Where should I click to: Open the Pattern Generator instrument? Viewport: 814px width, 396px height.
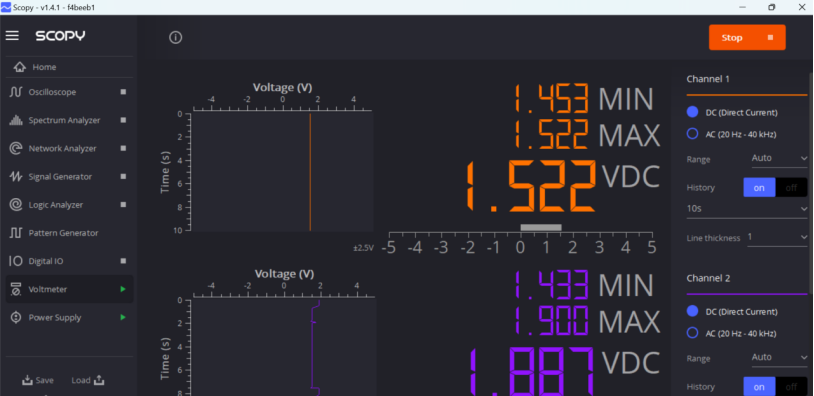[x=69, y=233]
